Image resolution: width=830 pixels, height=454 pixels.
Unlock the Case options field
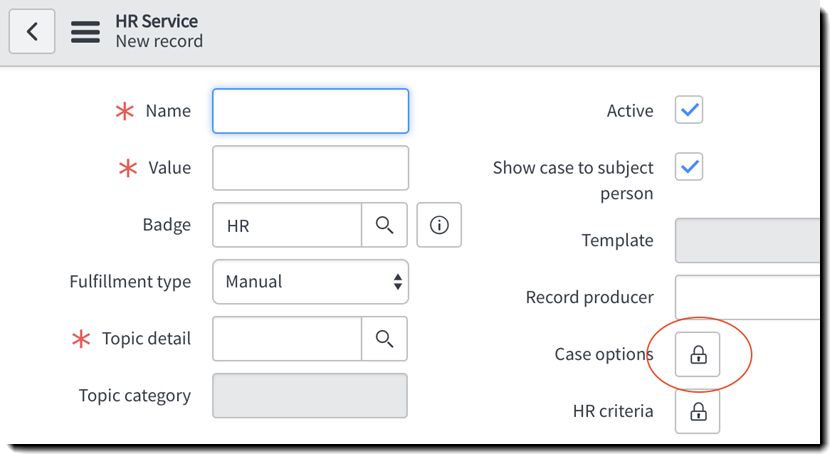tap(697, 354)
